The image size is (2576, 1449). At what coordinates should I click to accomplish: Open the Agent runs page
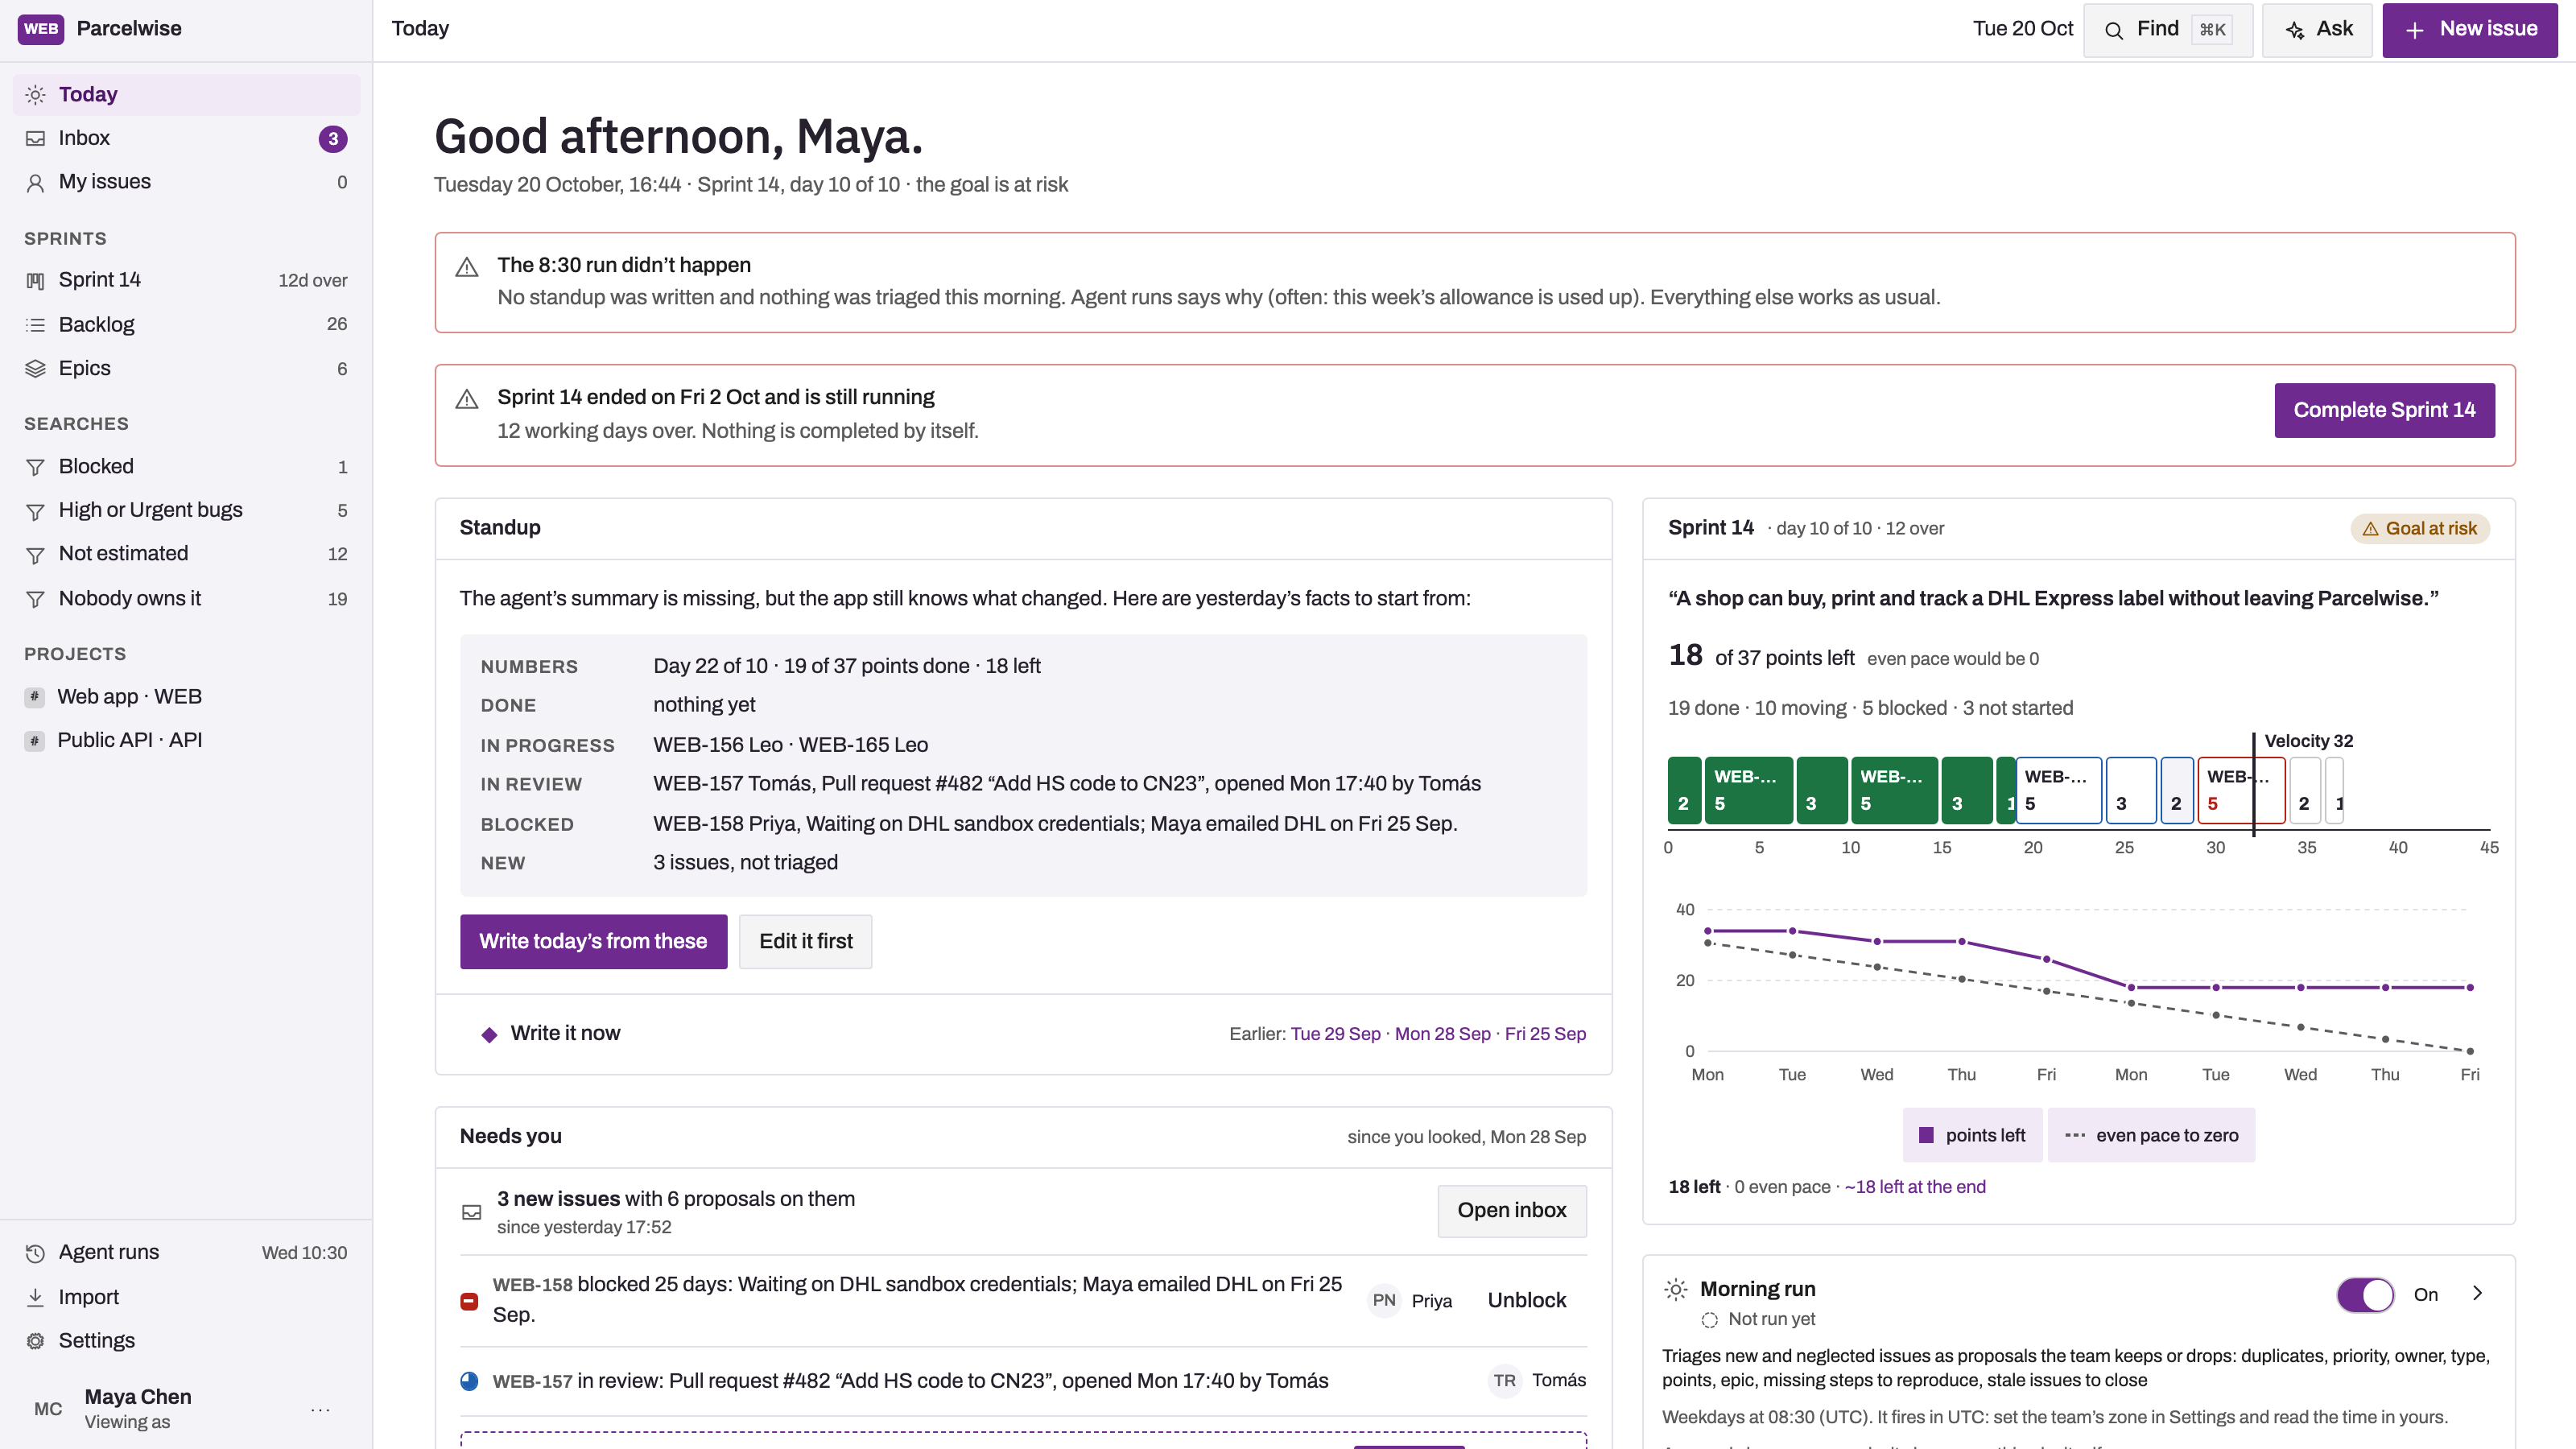[x=186, y=1253]
